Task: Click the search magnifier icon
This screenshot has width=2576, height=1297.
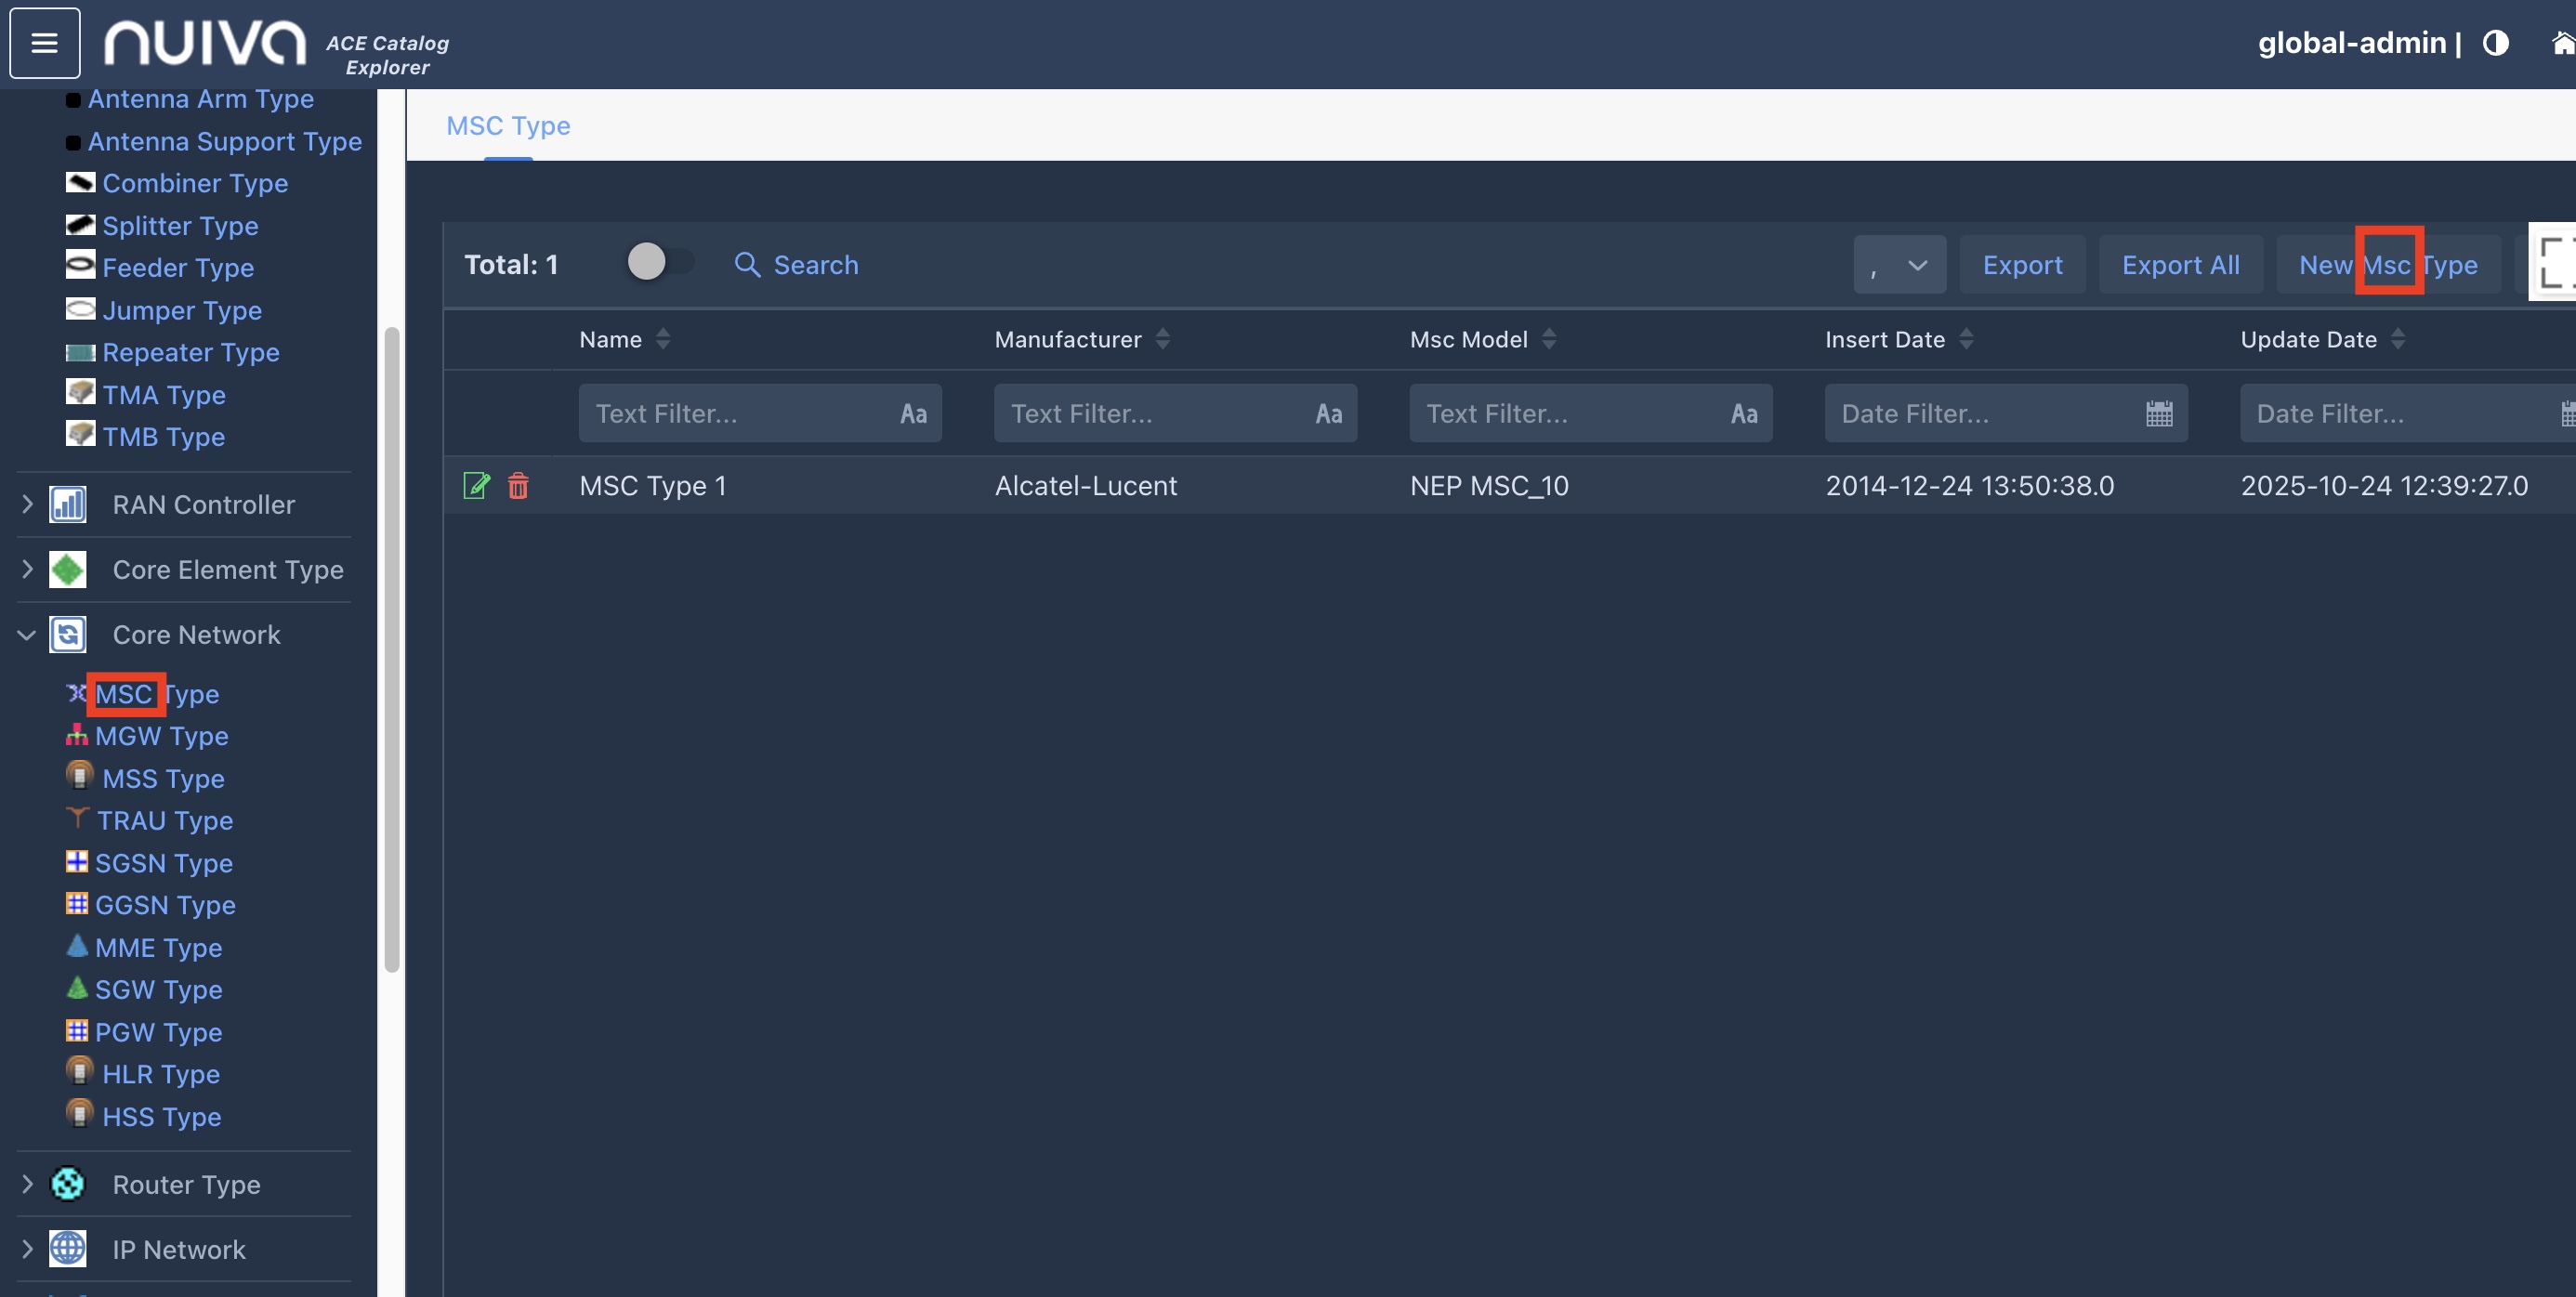Action: (x=747, y=265)
